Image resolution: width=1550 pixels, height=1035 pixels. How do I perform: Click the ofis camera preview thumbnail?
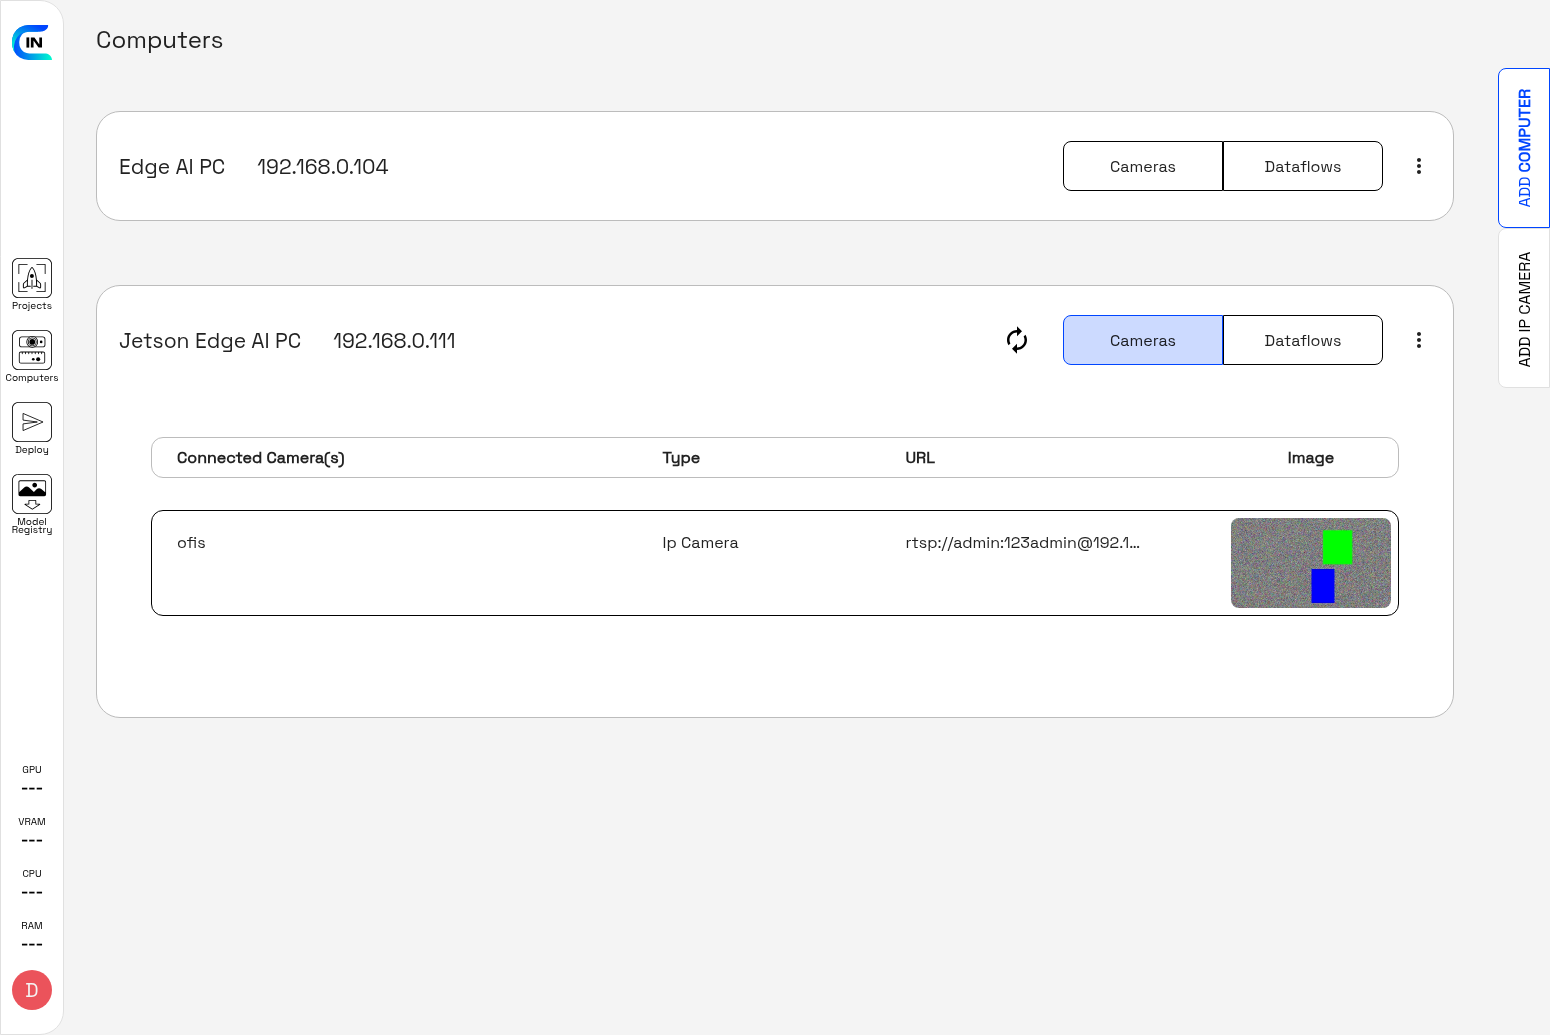point(1310,563)
